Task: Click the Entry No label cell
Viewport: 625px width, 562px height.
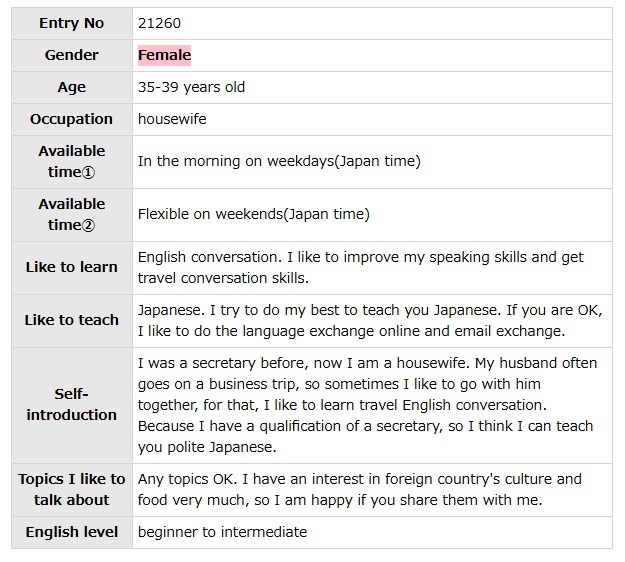Action: click(x=72, y=23)
